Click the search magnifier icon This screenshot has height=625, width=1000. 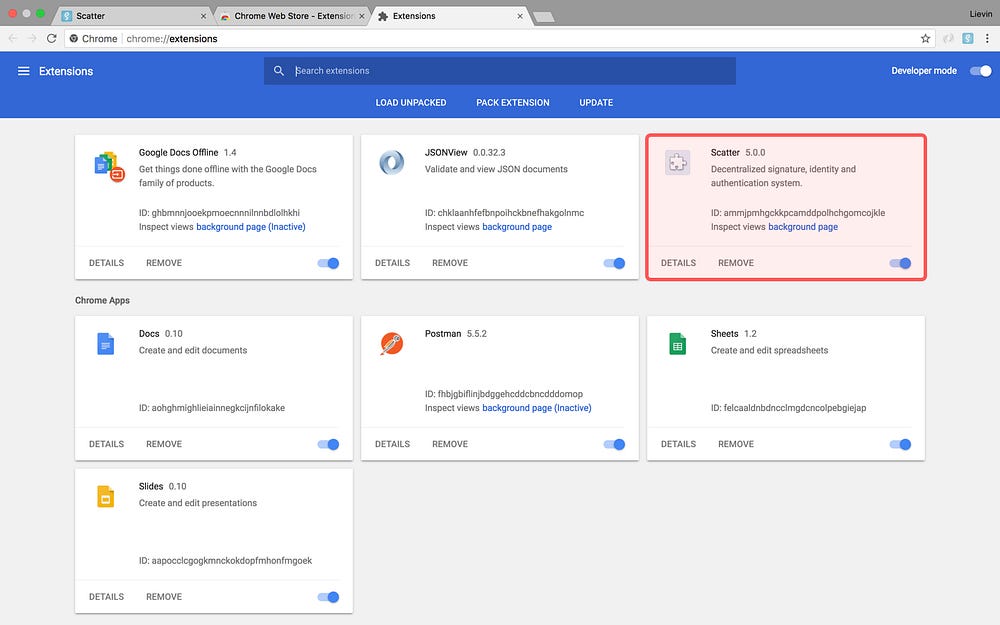pyautogui.click(x=279, y=71)
